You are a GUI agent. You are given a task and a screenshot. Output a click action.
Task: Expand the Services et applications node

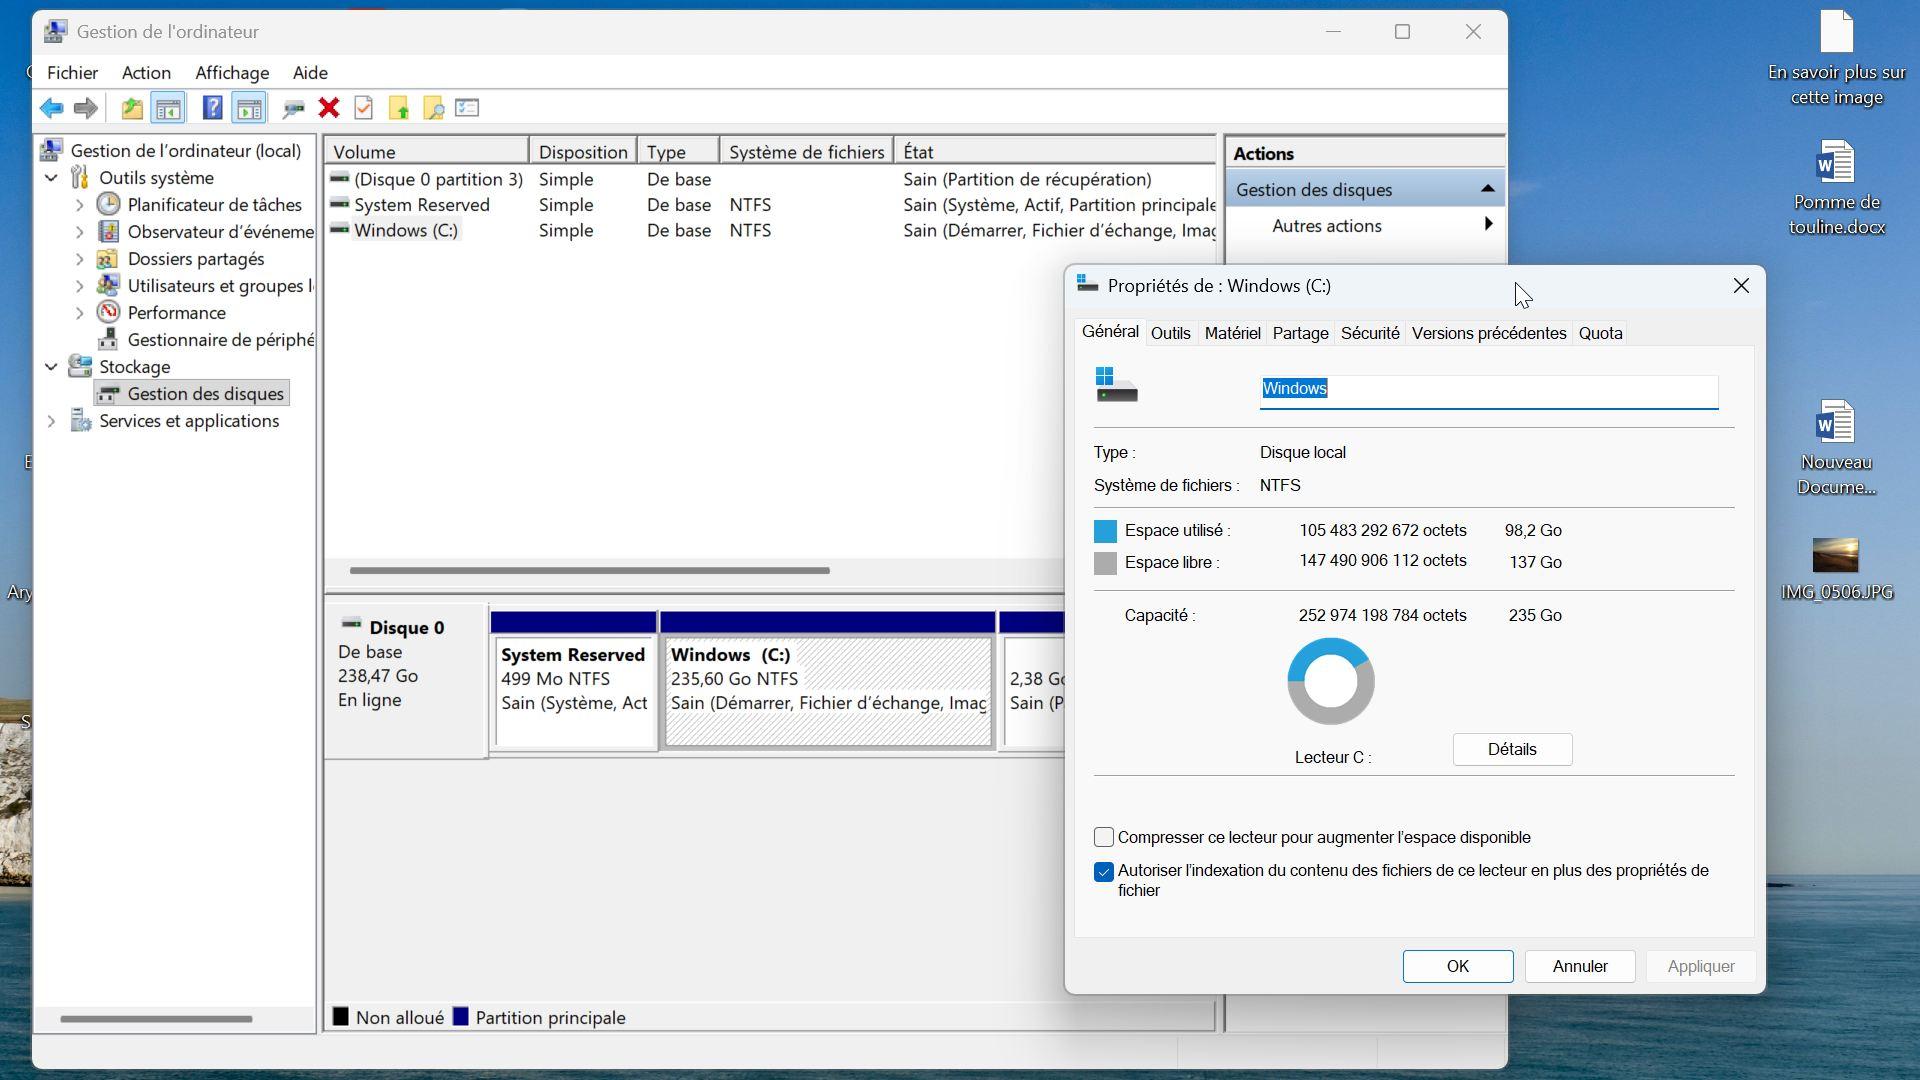click(x=51, y=421)
